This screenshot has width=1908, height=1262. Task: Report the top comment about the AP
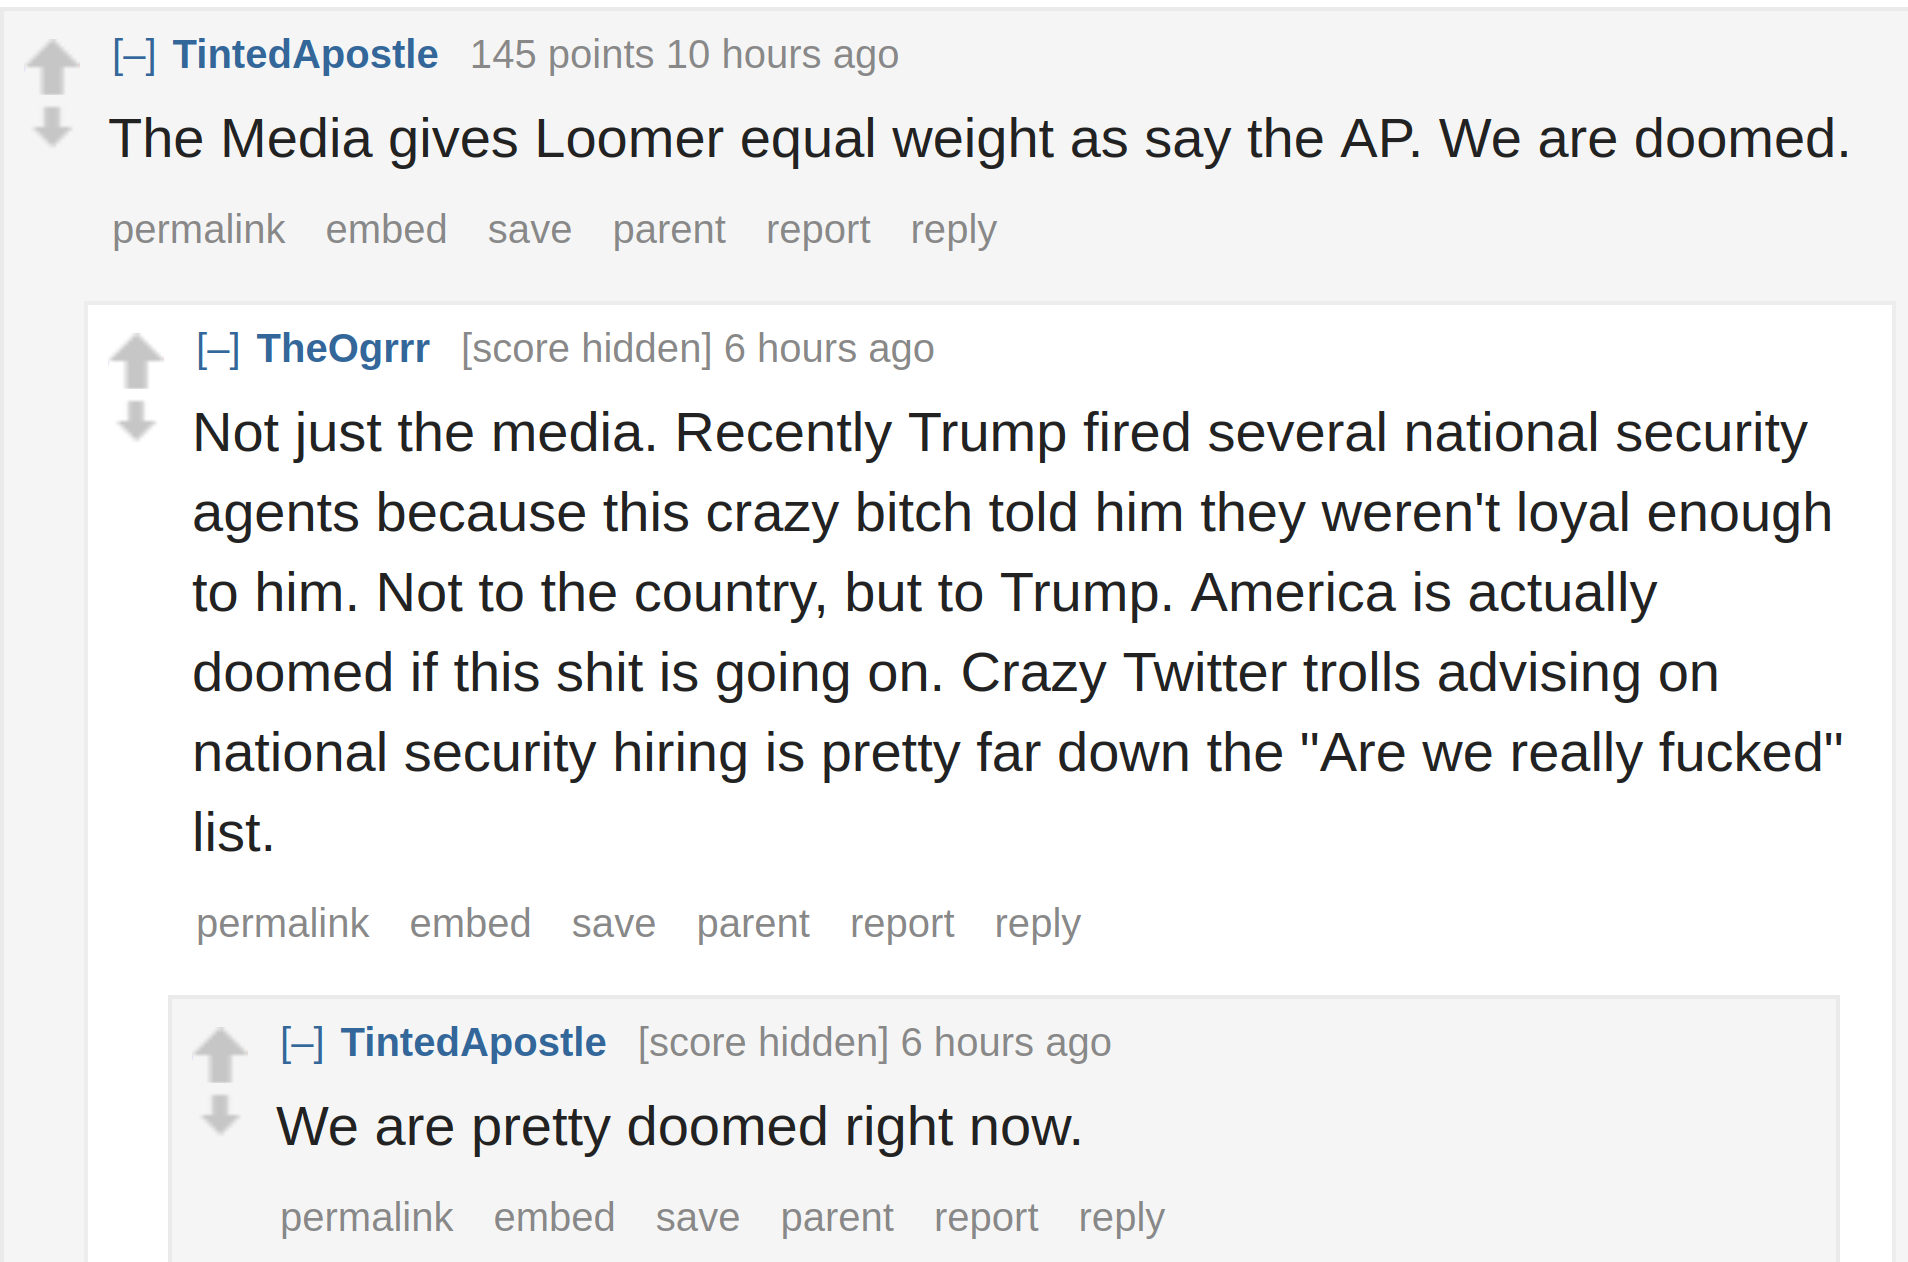point(818,230)
